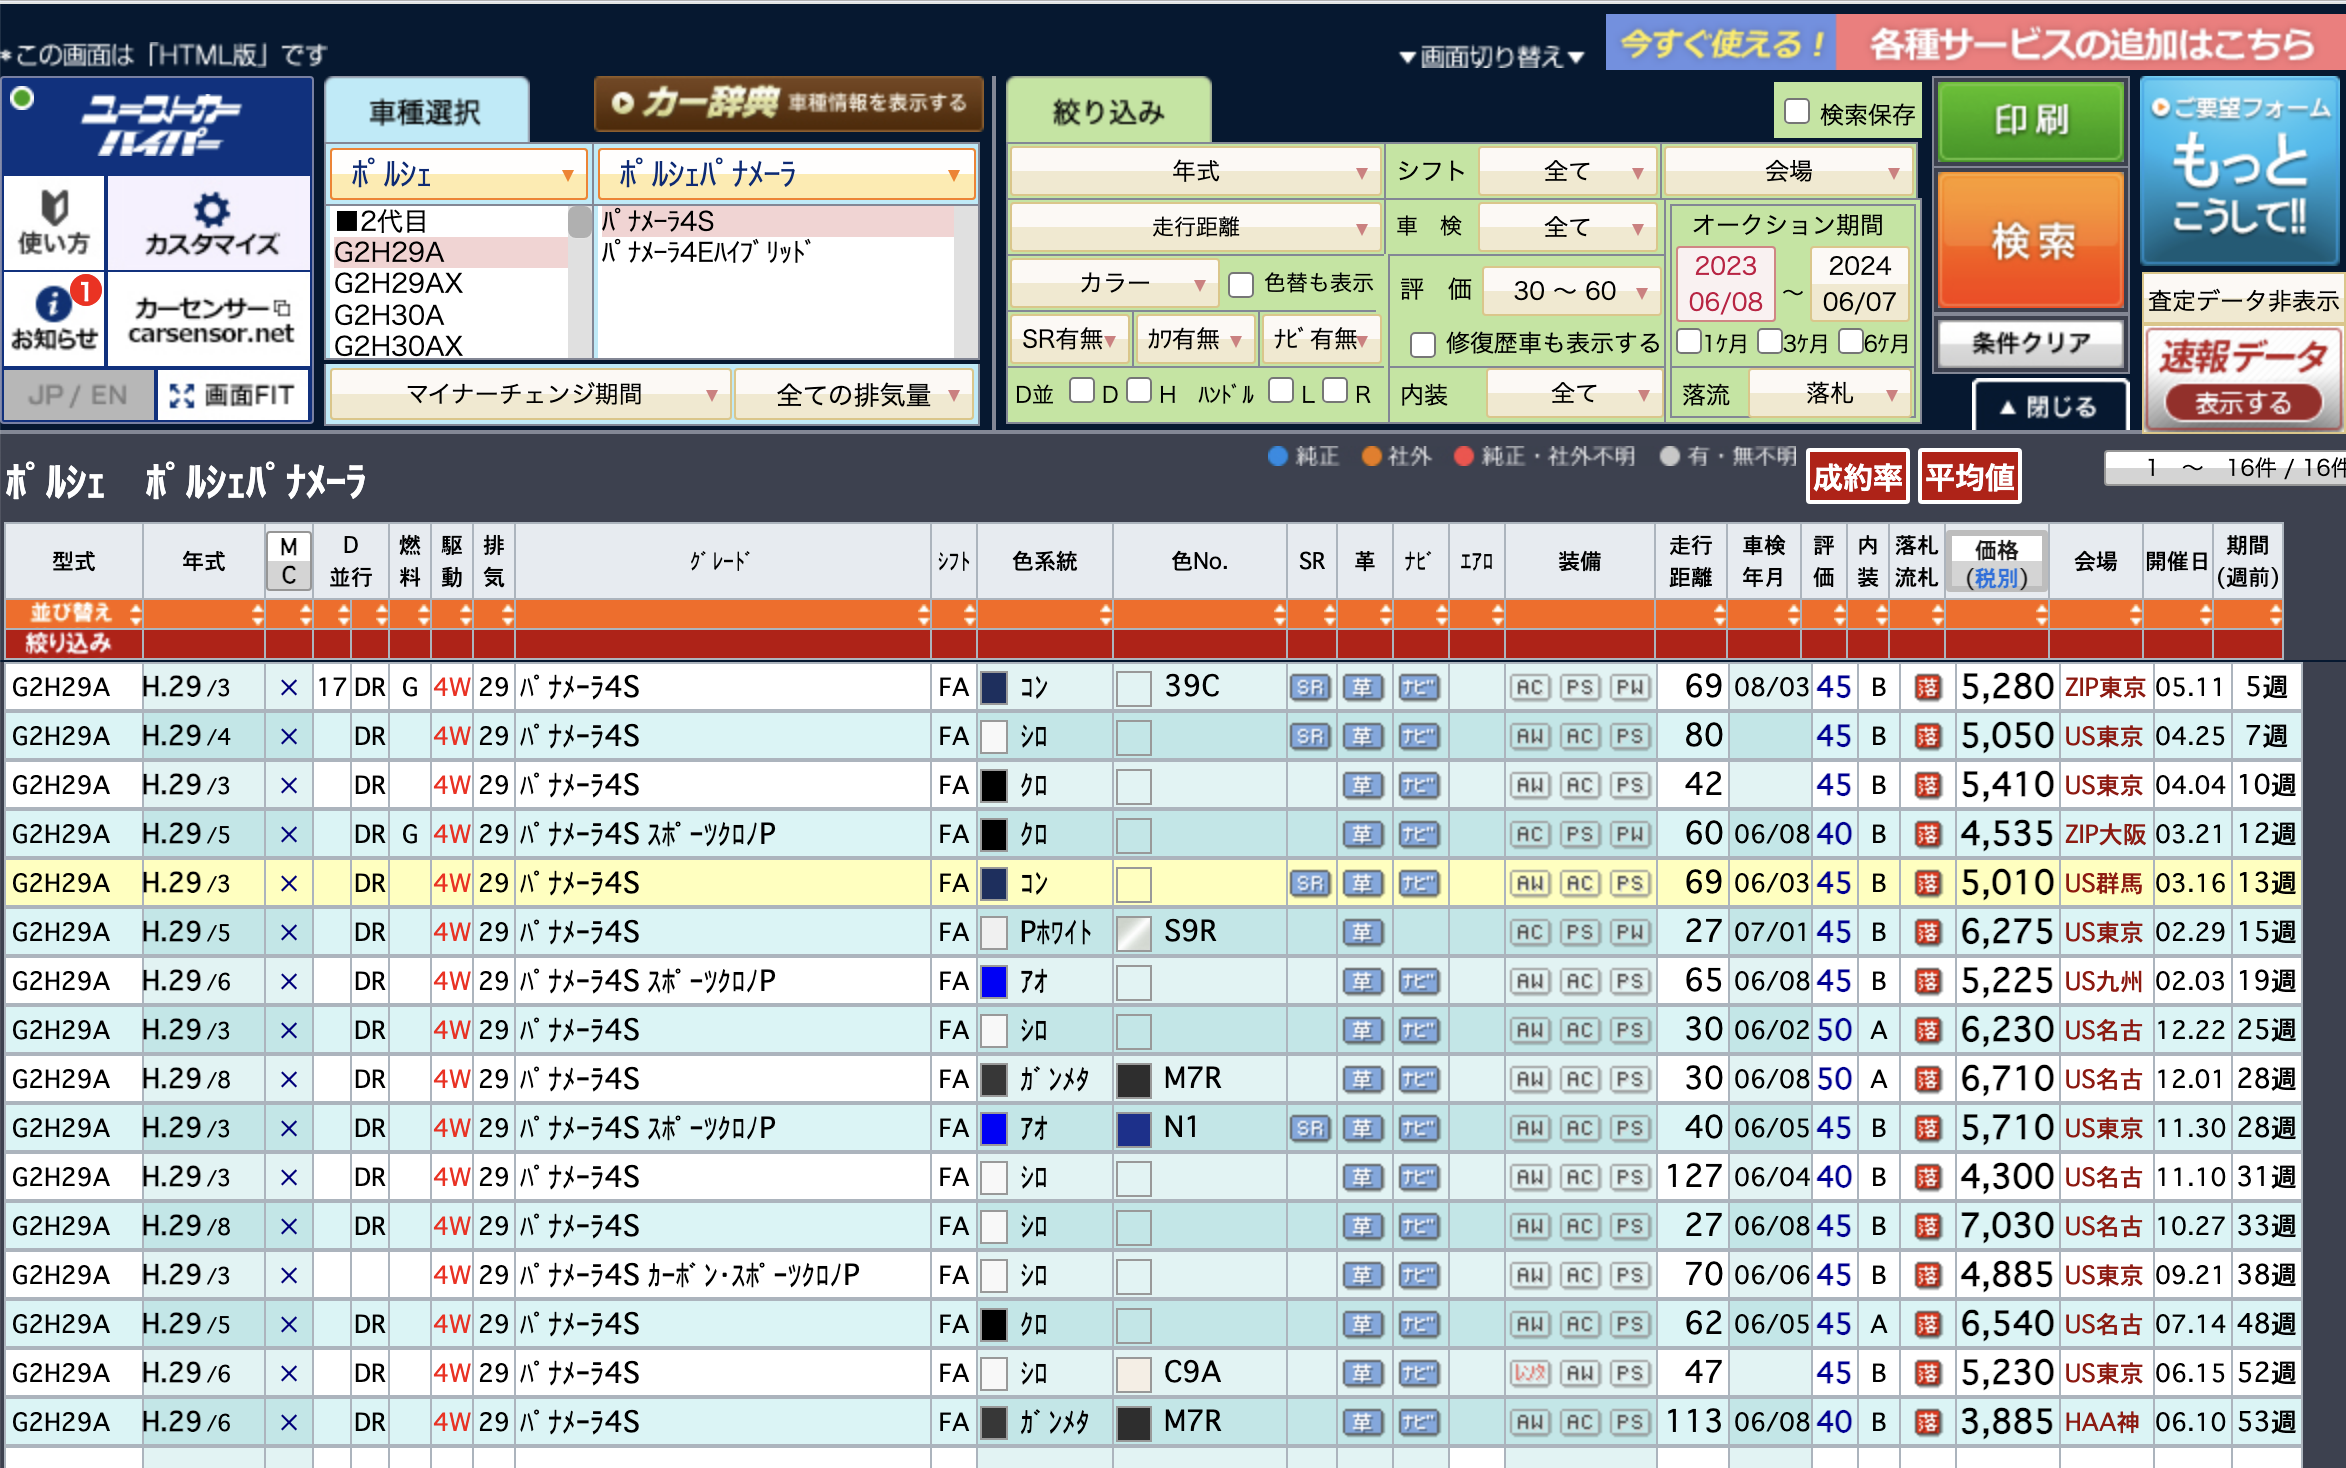The image size is (2346, 1468).
Task: Open the 会場 dropdown
Action: click(1788, 171)
